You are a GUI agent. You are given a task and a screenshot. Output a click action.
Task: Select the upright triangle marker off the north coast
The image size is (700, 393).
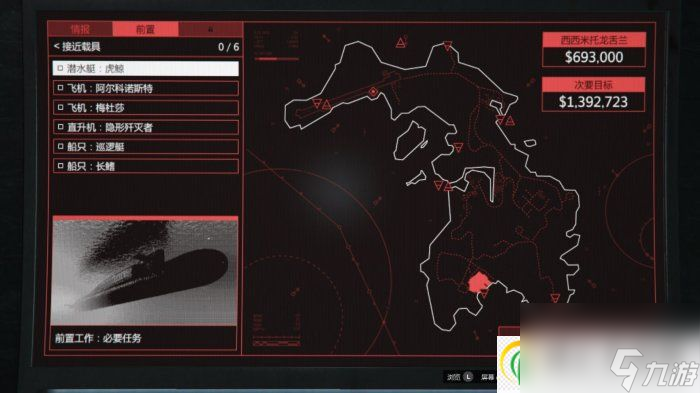400,43
